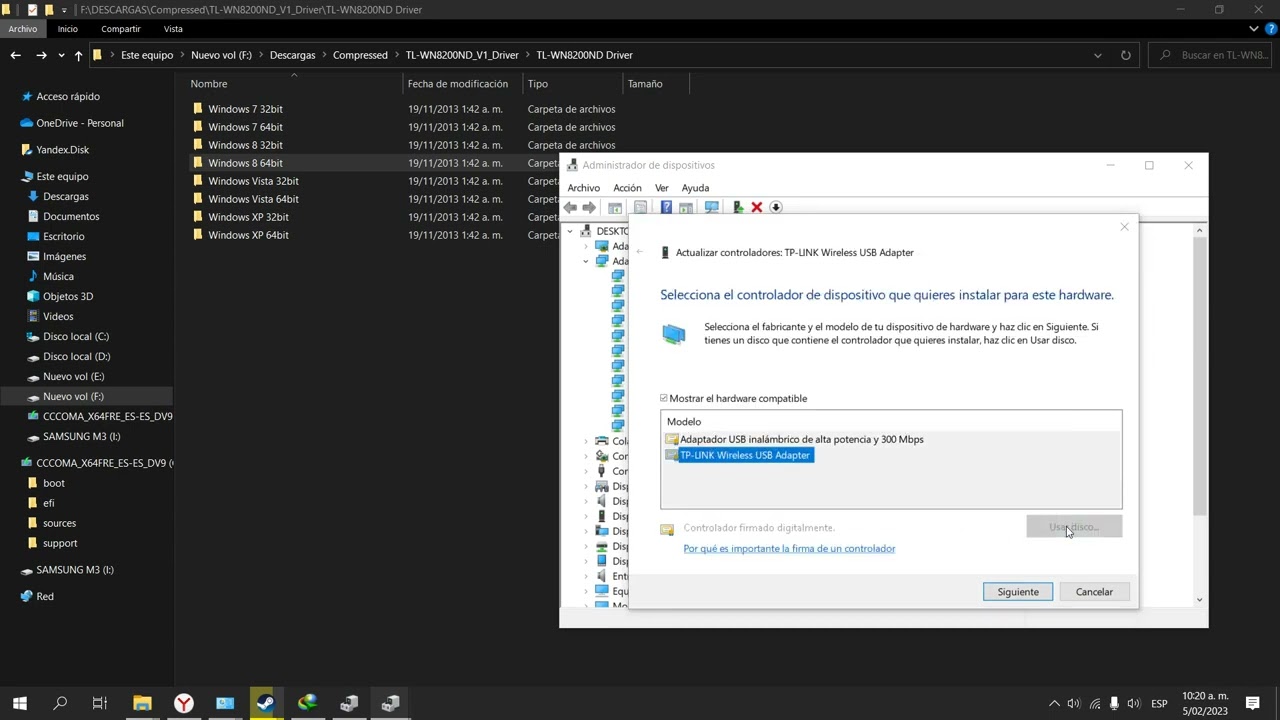The image size is (1280, 720).
Task: Click the monitor scan-for-hardware toolbar icon
Action: (x=712, y=207)
